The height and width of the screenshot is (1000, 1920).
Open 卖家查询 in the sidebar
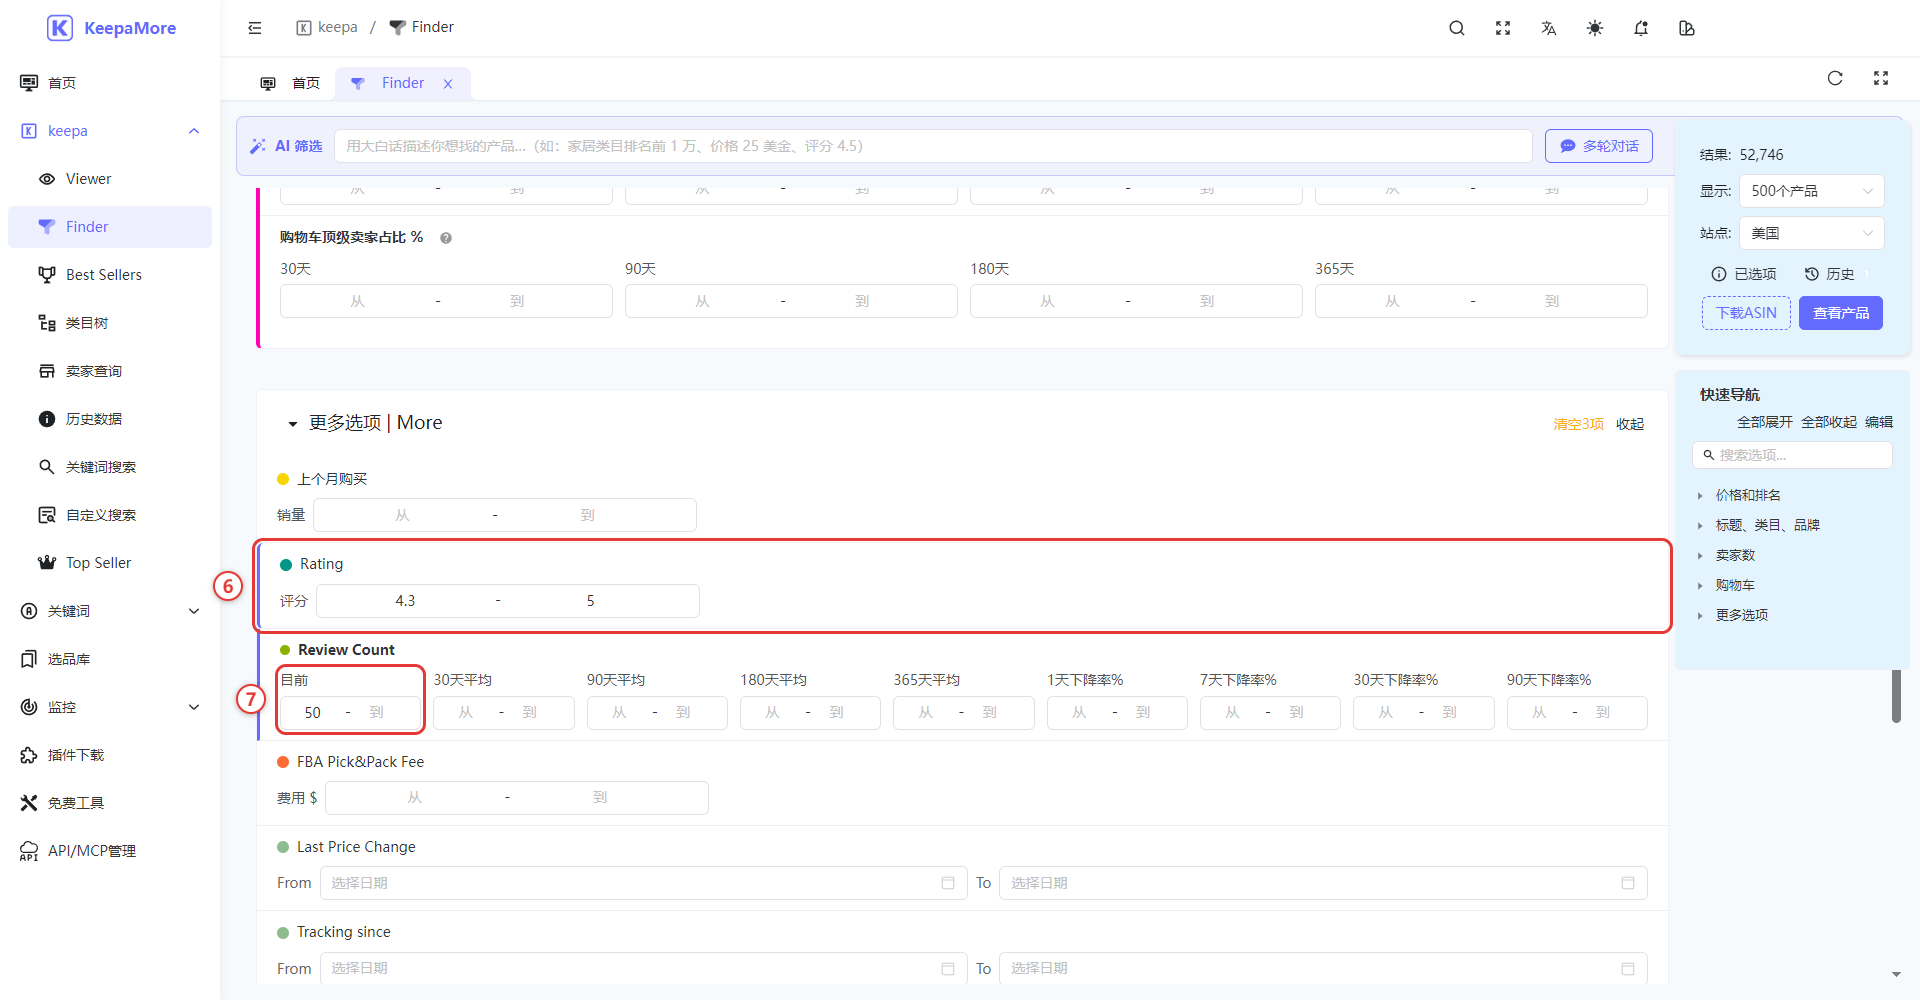(x=110, y=371)
